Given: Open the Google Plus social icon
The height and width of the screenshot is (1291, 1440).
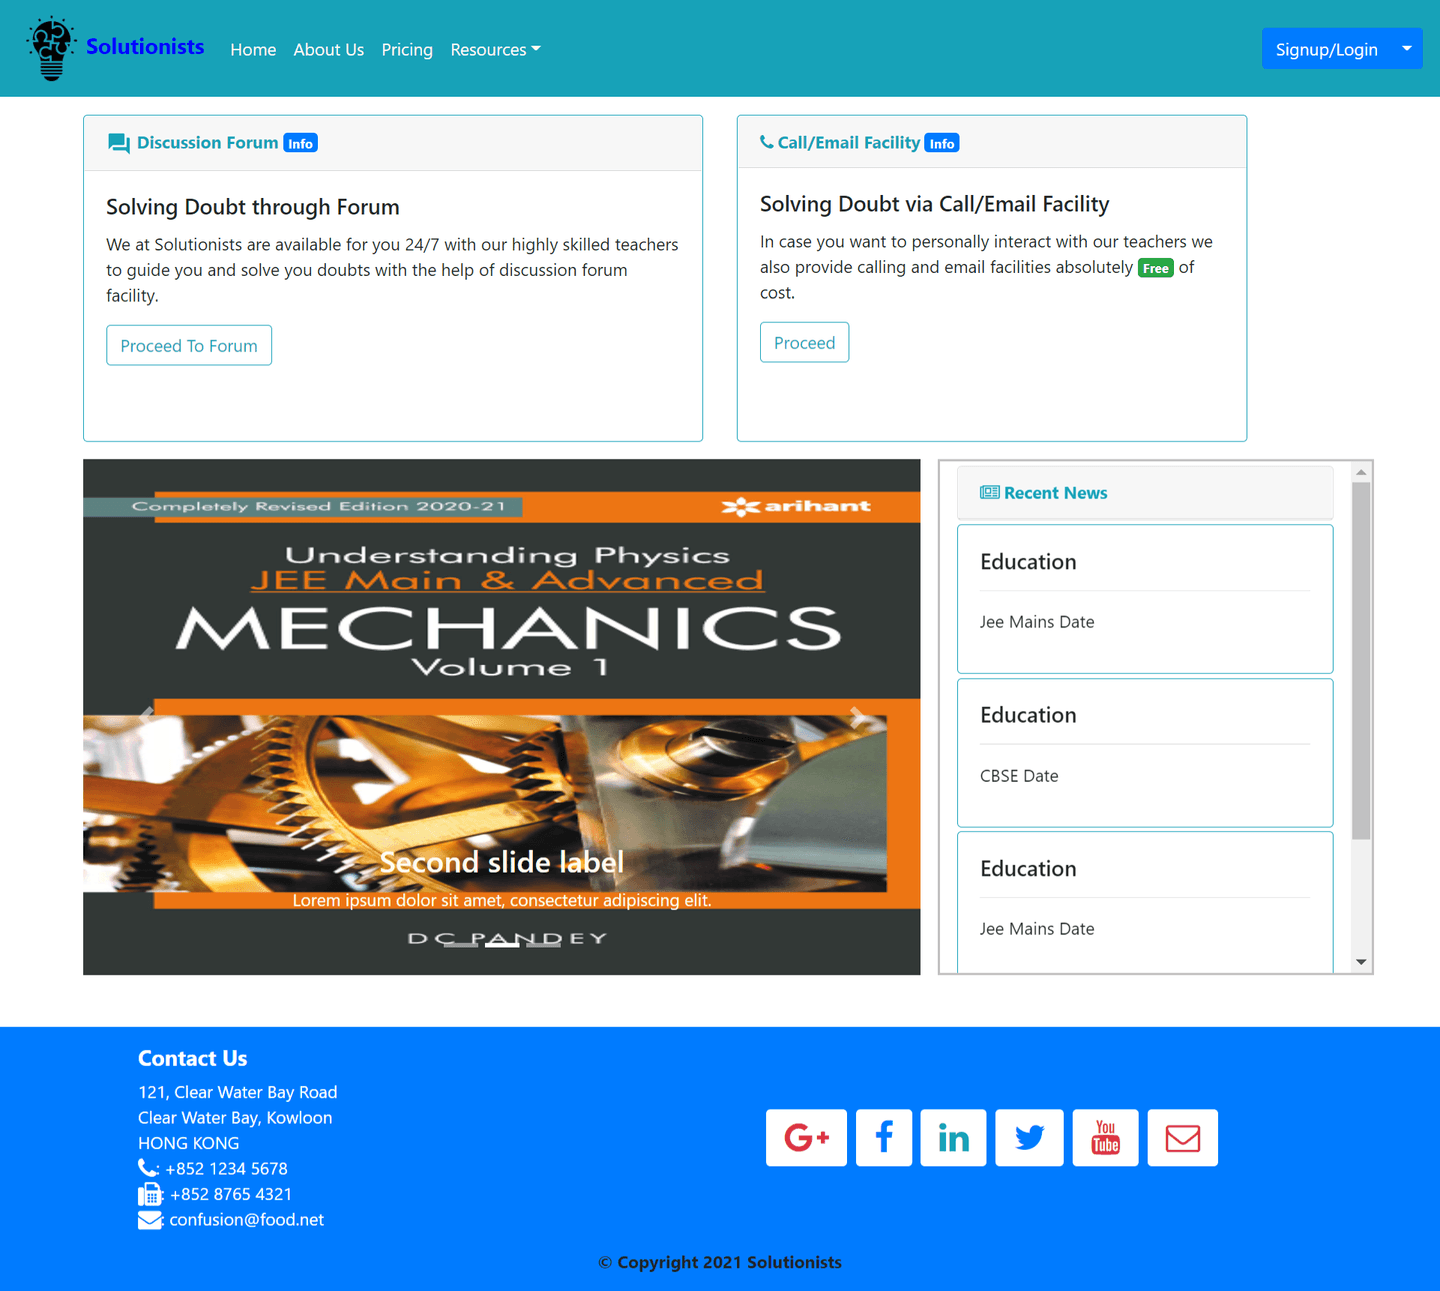Looking at the screenshot, I should point(806,1137).
